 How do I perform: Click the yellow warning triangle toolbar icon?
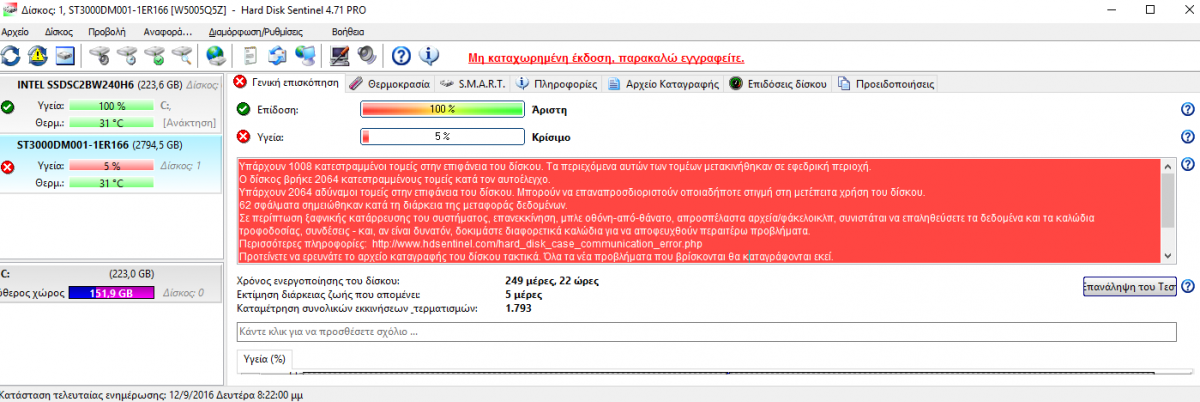38,55
